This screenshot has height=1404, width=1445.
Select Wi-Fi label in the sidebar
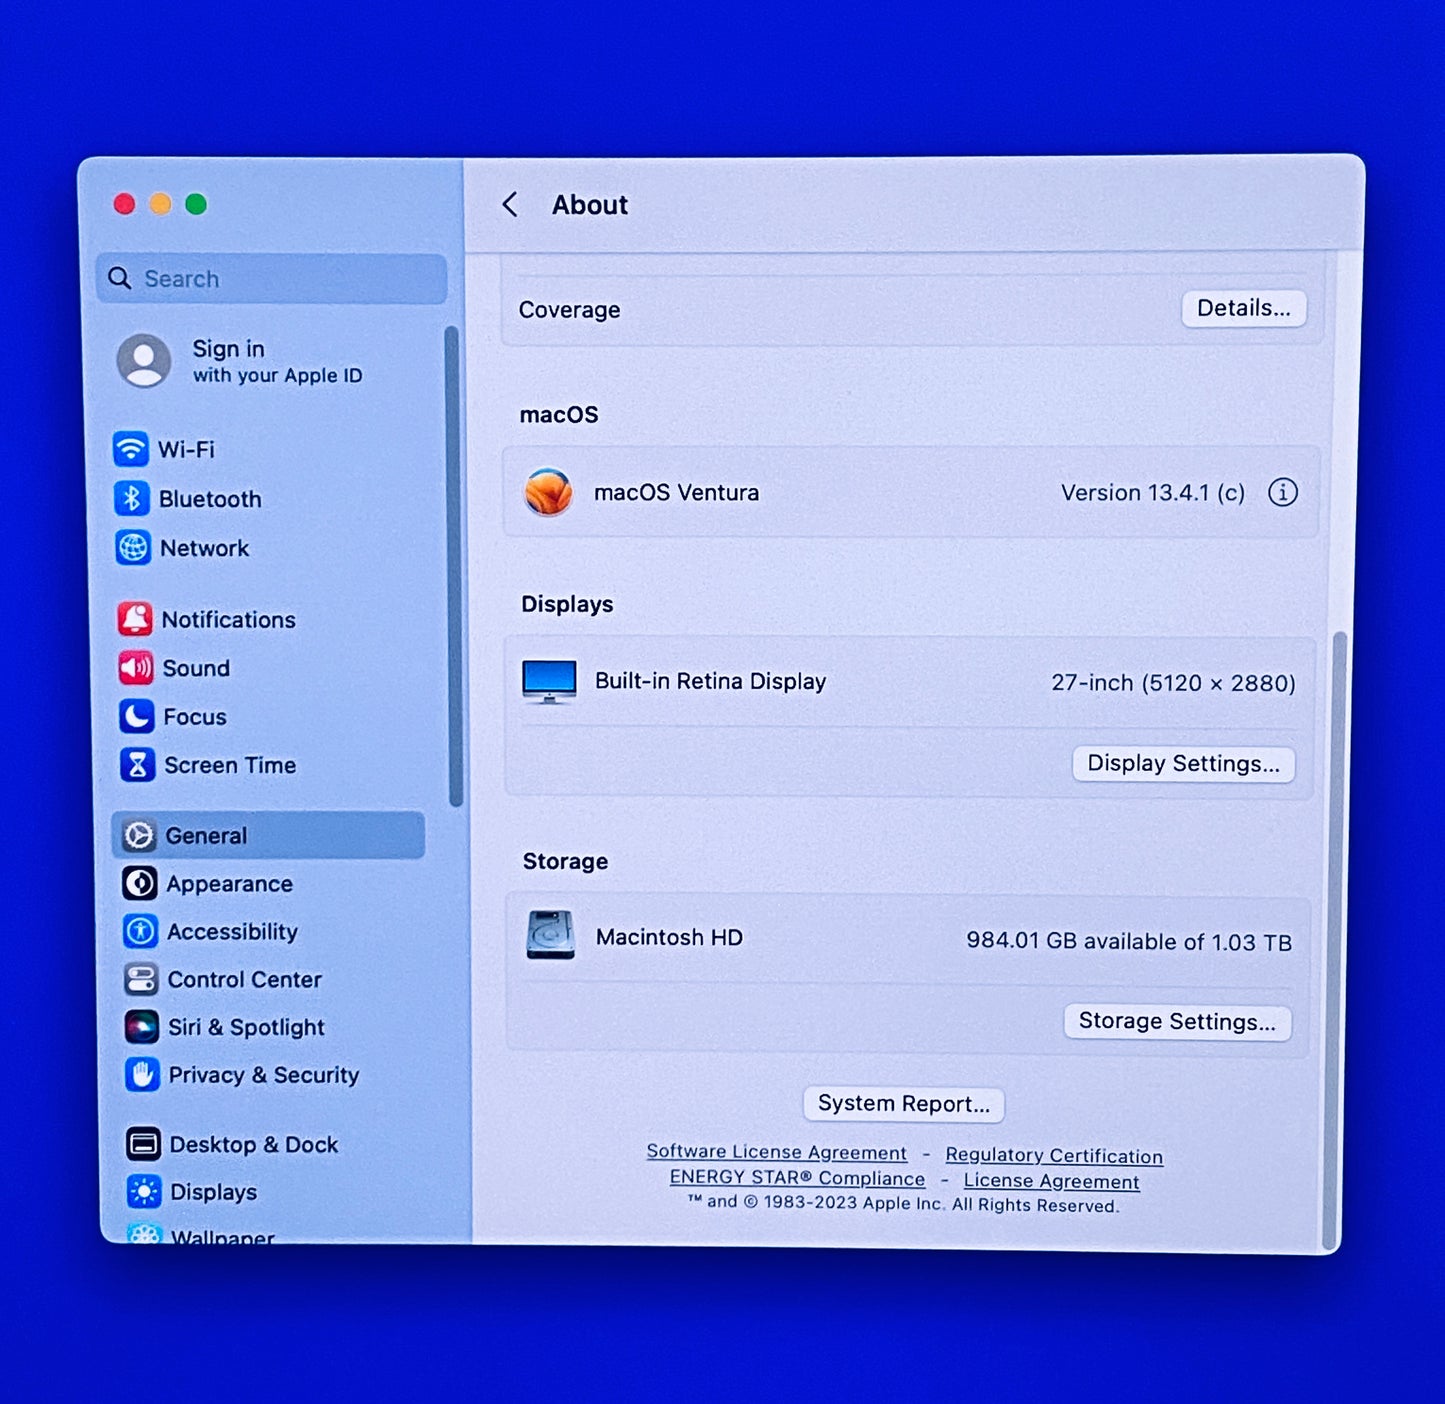tap(186, 449)
